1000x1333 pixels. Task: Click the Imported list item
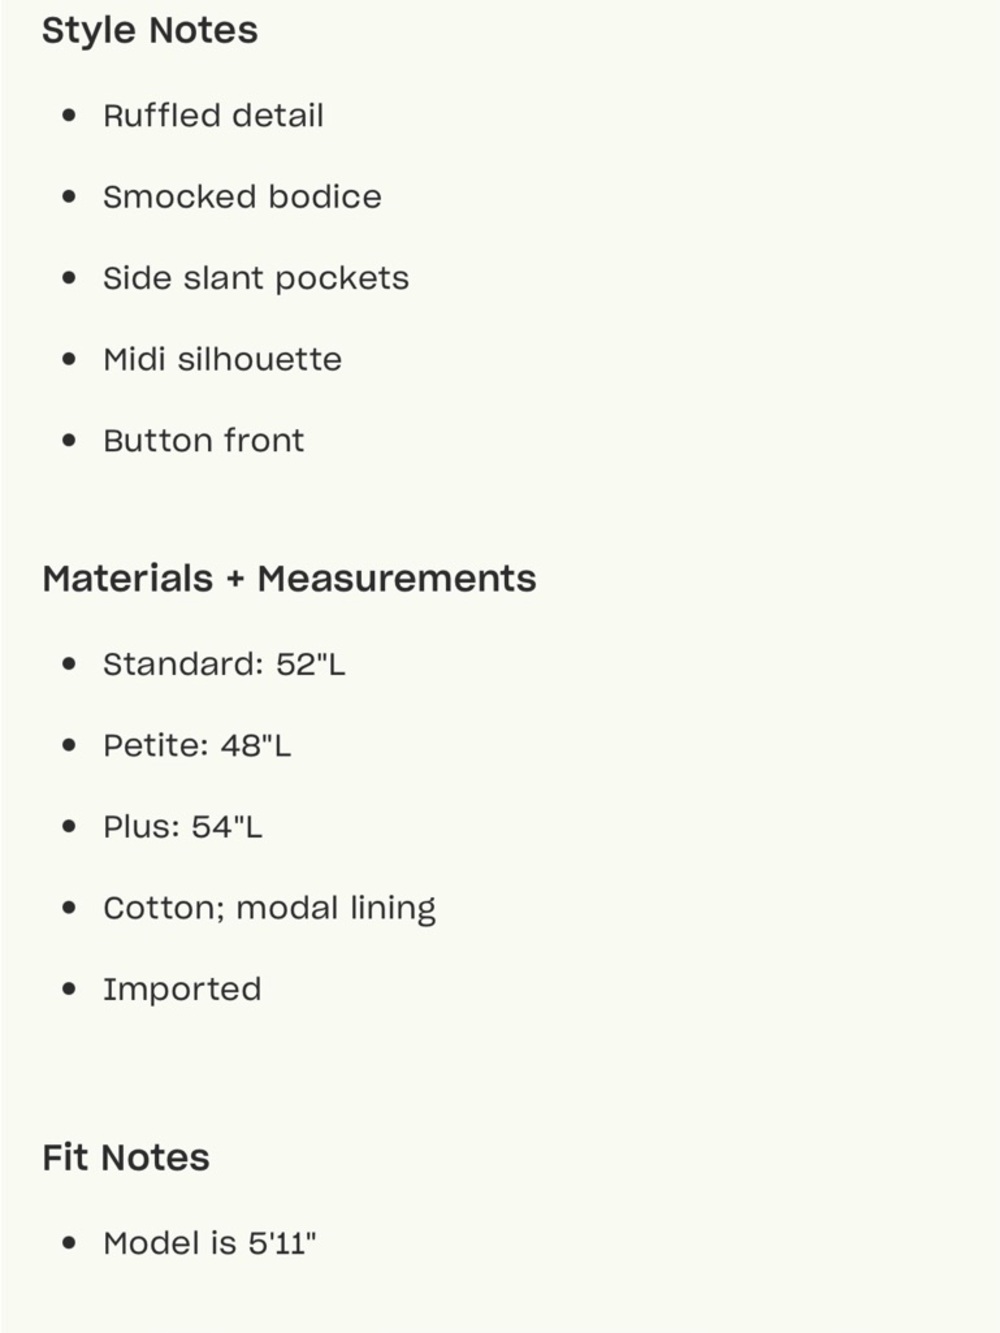(x=182, y=990)
